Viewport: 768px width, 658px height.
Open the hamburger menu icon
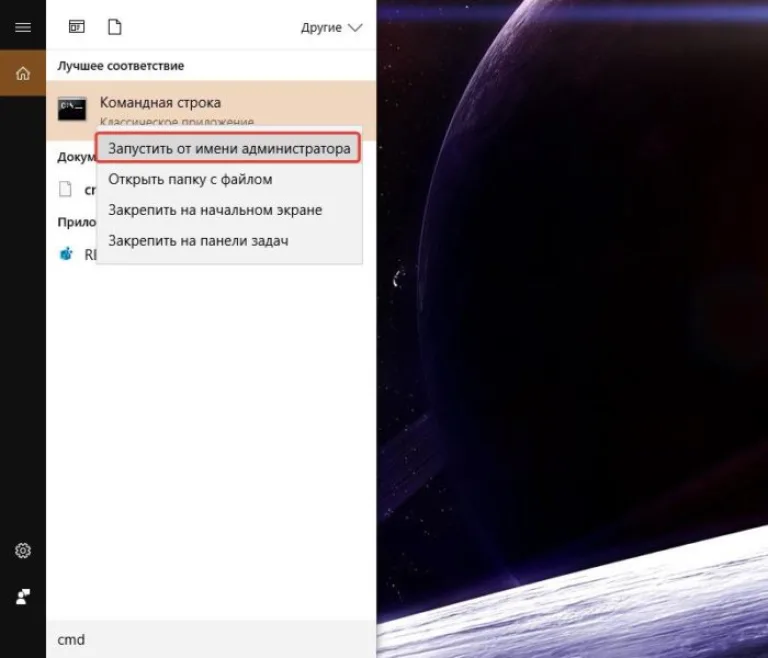tap(23, 27)
